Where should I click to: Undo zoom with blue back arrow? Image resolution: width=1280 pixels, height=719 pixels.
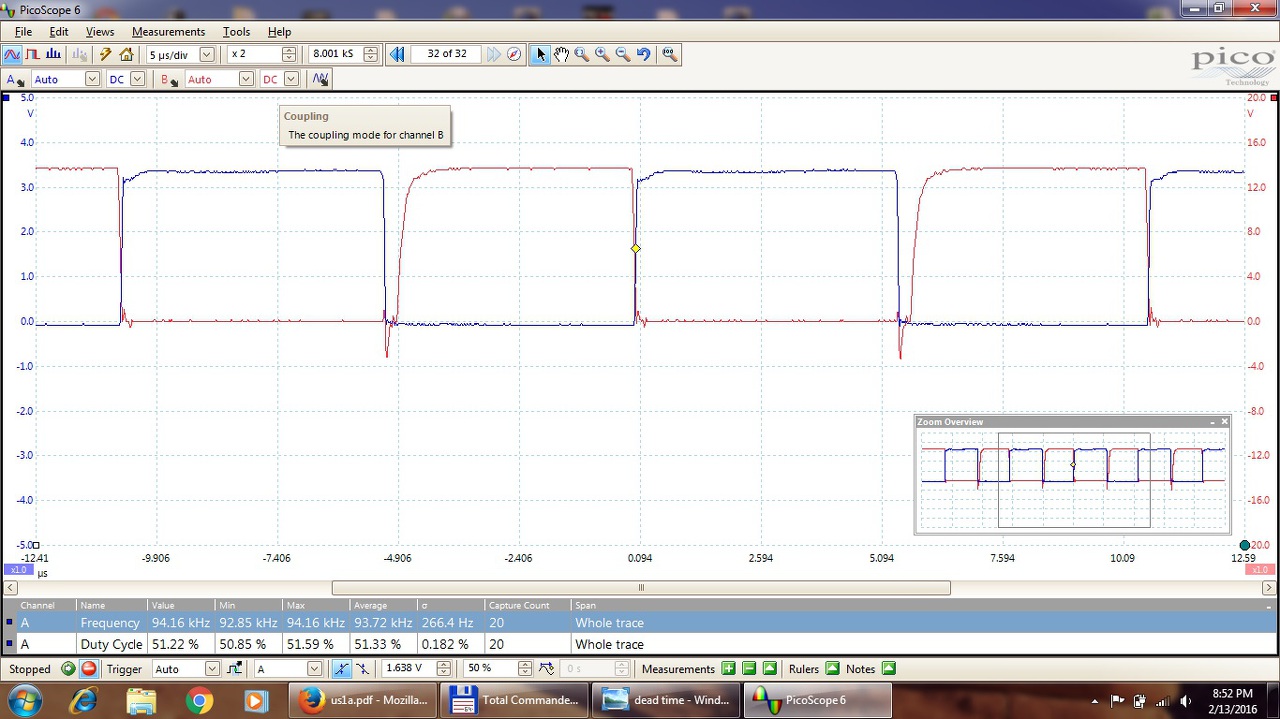tap(643, 54)
